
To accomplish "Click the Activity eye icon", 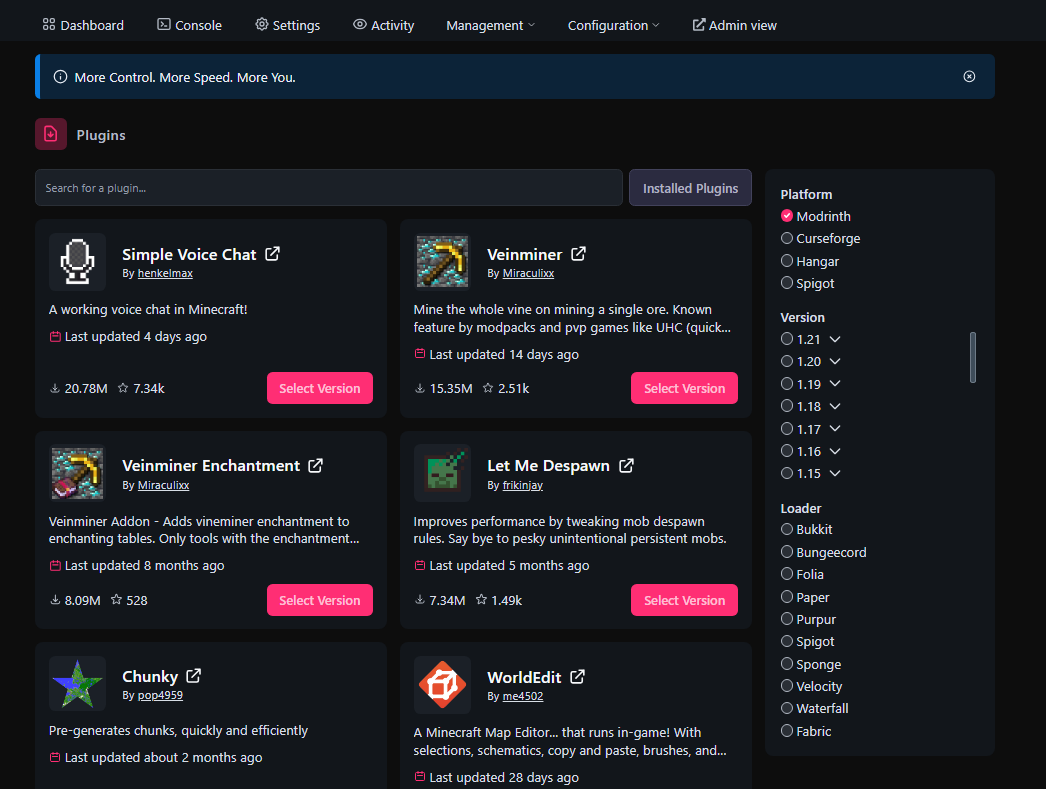I will (x=360, y=25).
